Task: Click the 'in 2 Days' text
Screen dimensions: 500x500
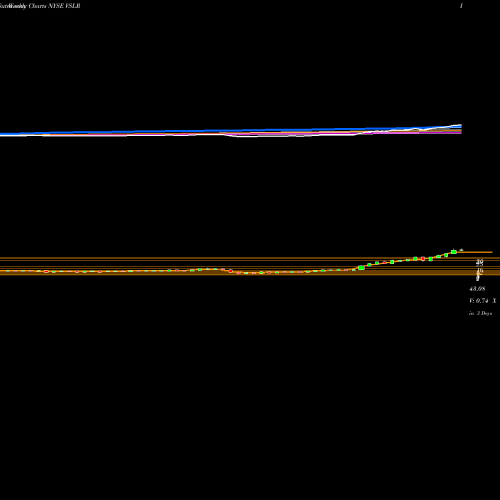Action: (480, 313)
